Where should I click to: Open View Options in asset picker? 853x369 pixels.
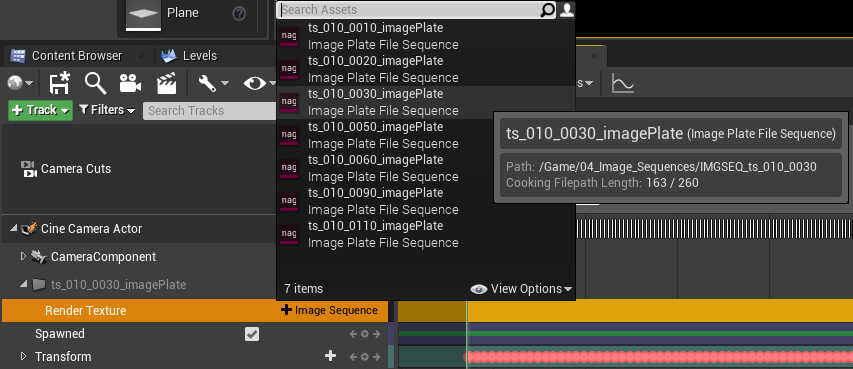tap(521, 289)
